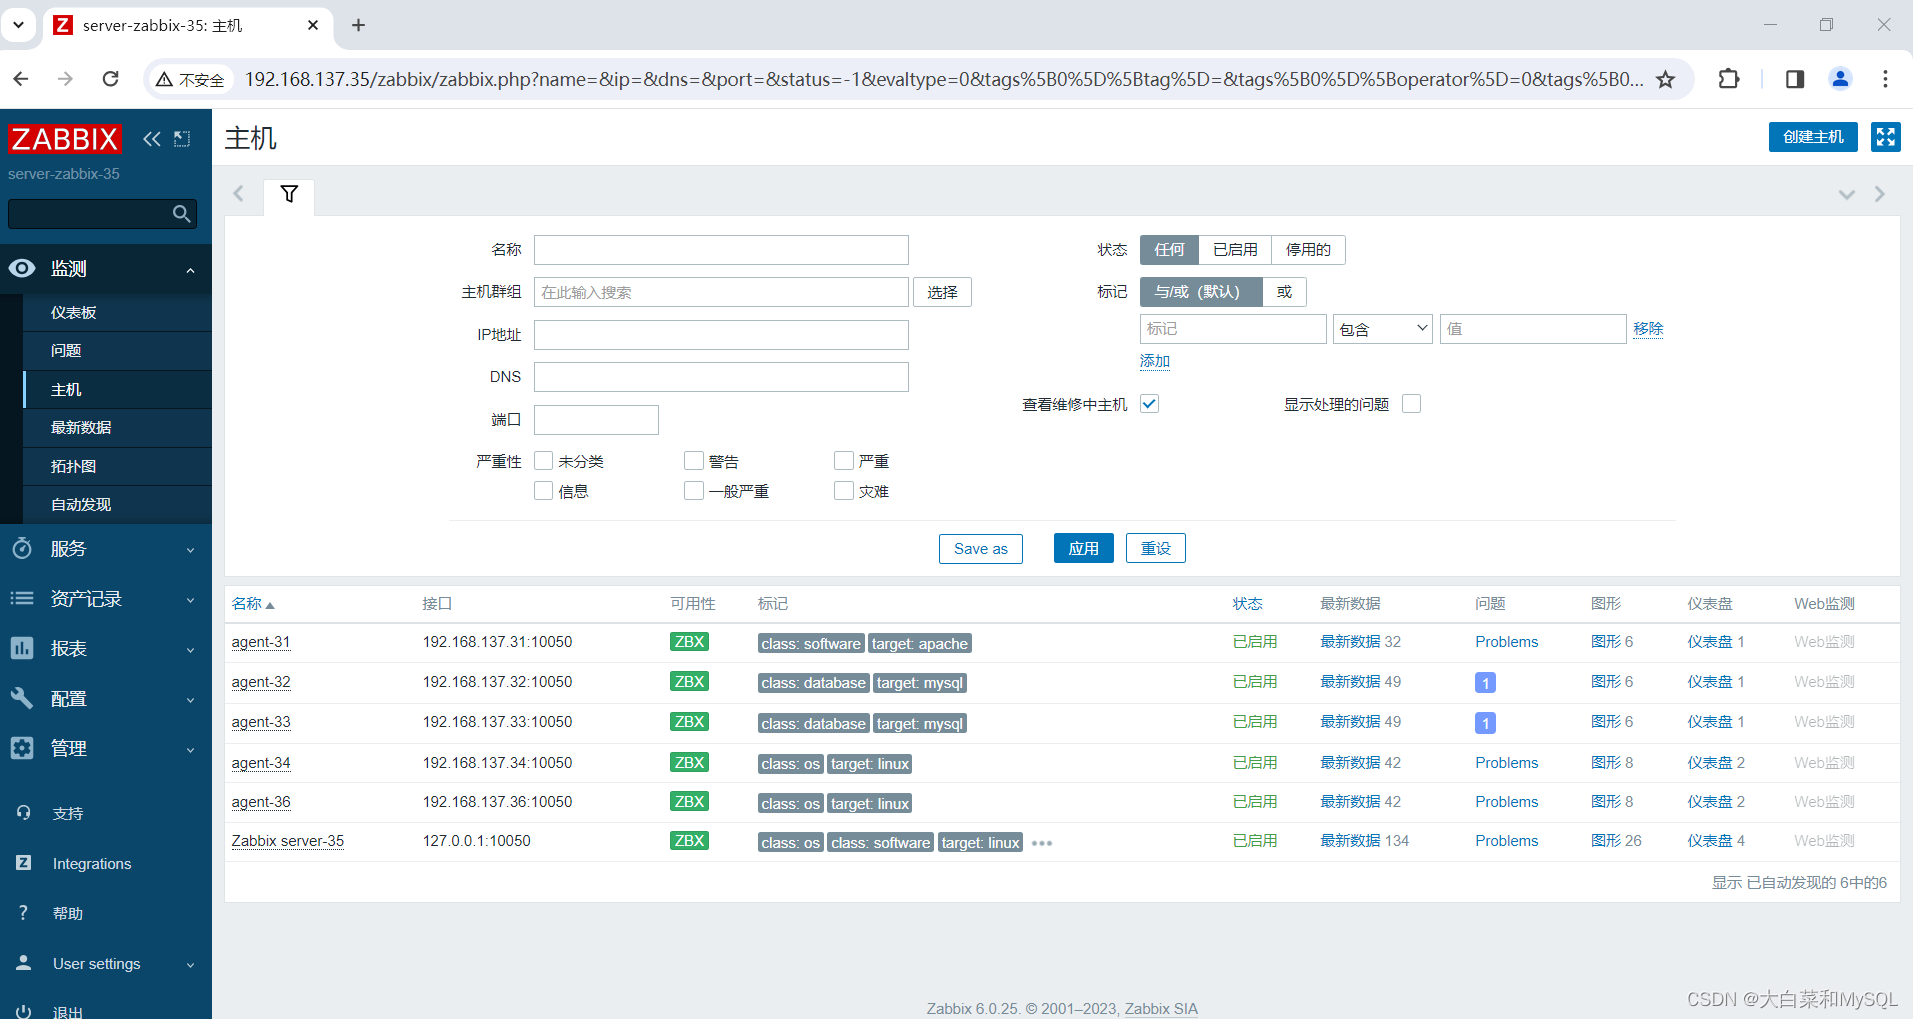This screenshot has height=1019, width=1913.
Task: Open the Chrome three-dot menu
Action: 1885,79
